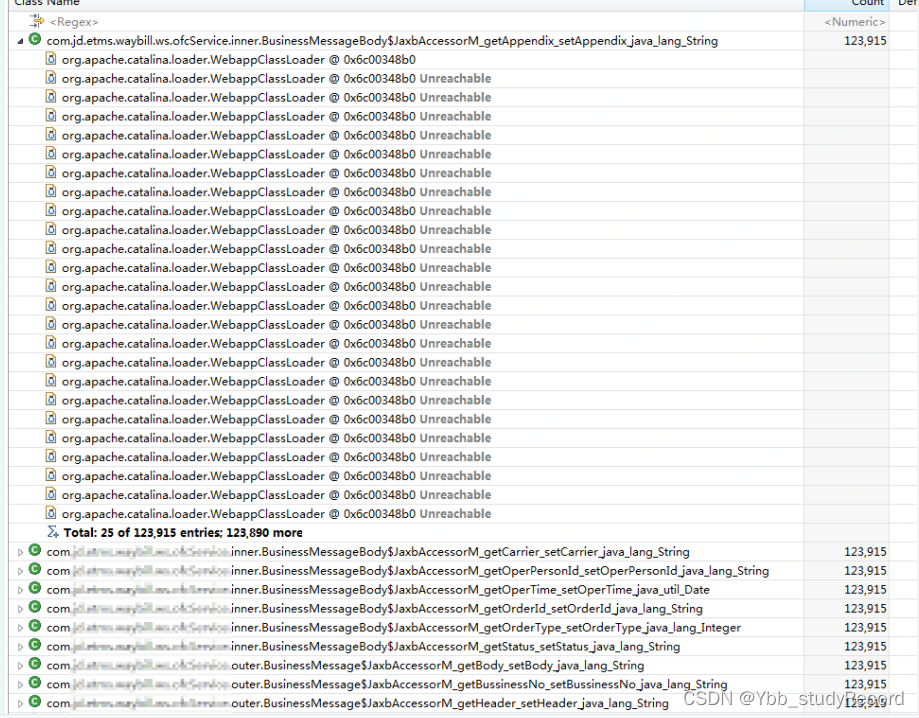Expand the getStatus_setStatus row
The width and height of the screenshot is (919, 718).
pos(21,646)
